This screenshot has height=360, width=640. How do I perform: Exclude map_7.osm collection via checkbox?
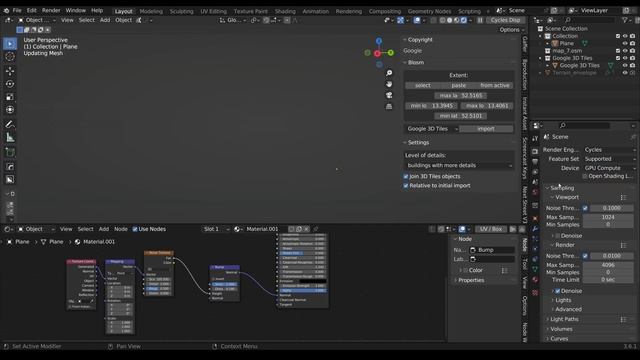tap(618, 51)
